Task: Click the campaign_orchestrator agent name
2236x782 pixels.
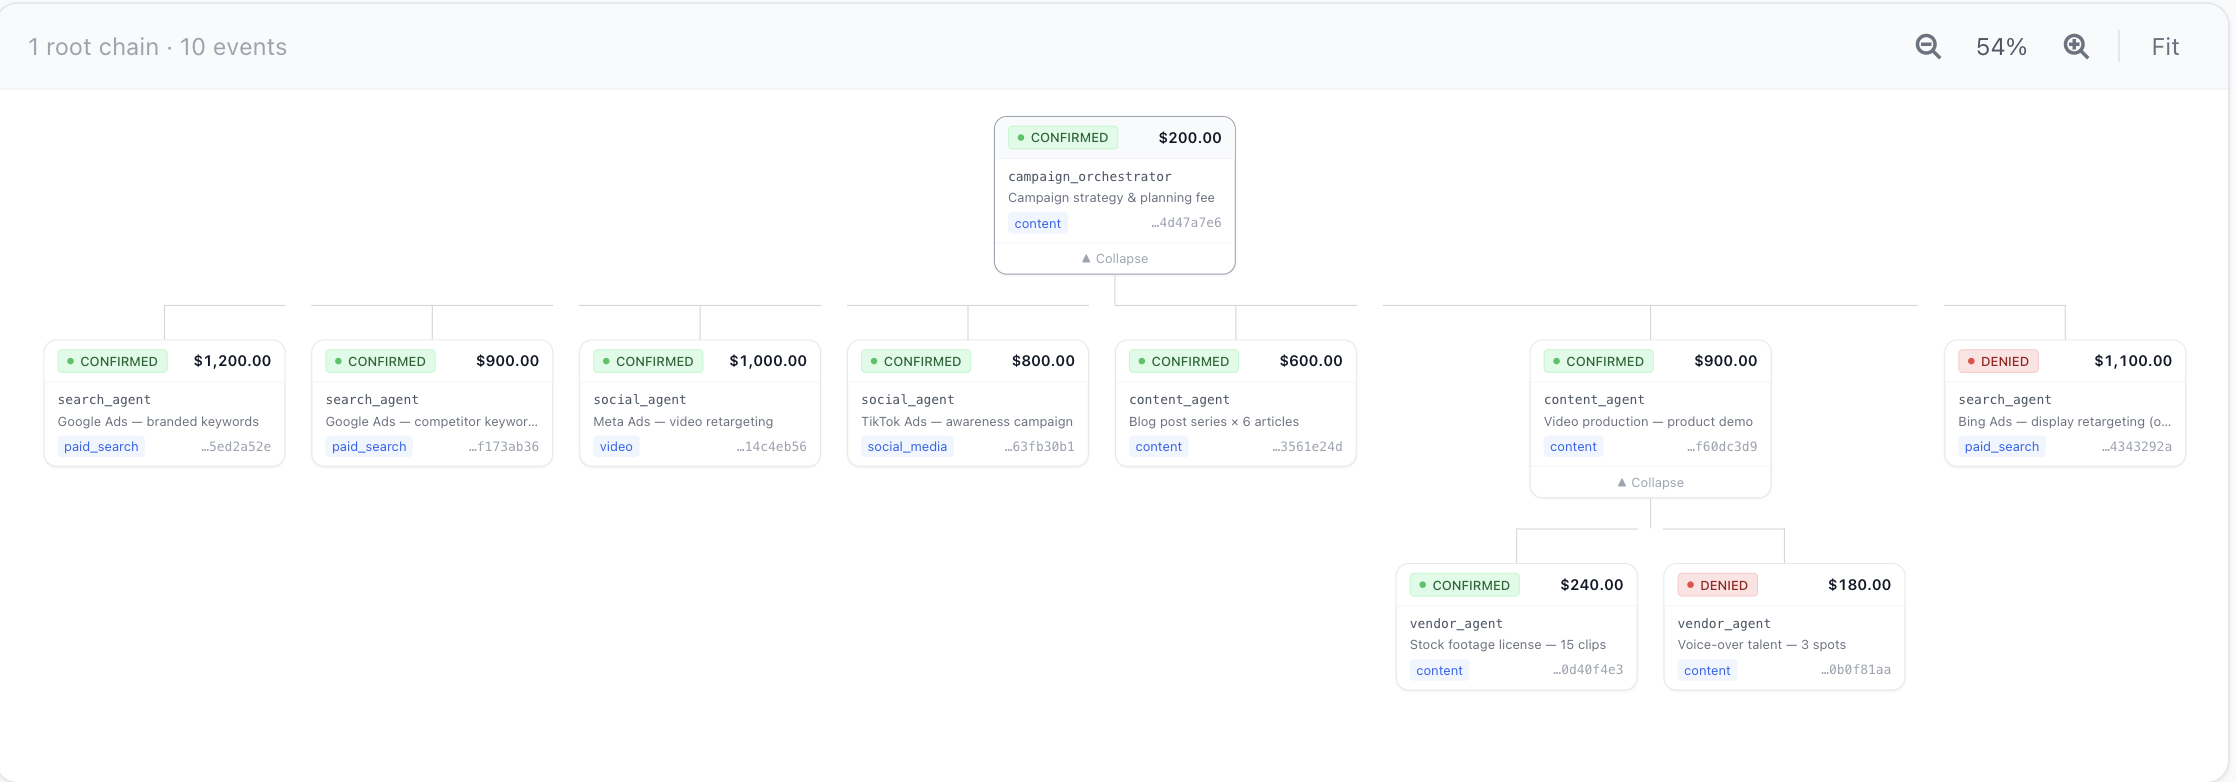Action: coord(1089,177)
